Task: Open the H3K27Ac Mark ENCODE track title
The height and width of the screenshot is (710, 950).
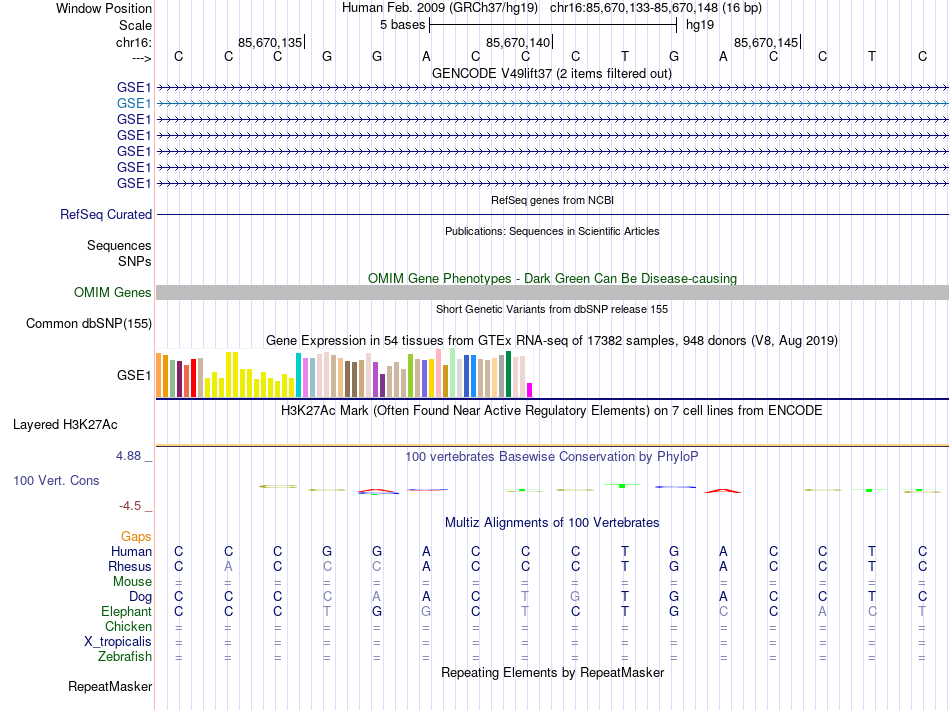Action: [552, 411]
